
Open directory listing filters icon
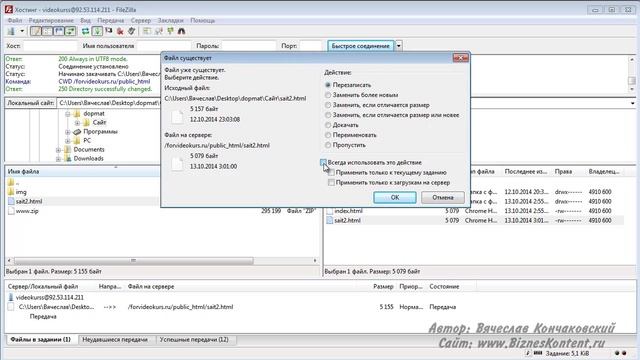pyautogui.click(x=147, y=31)
